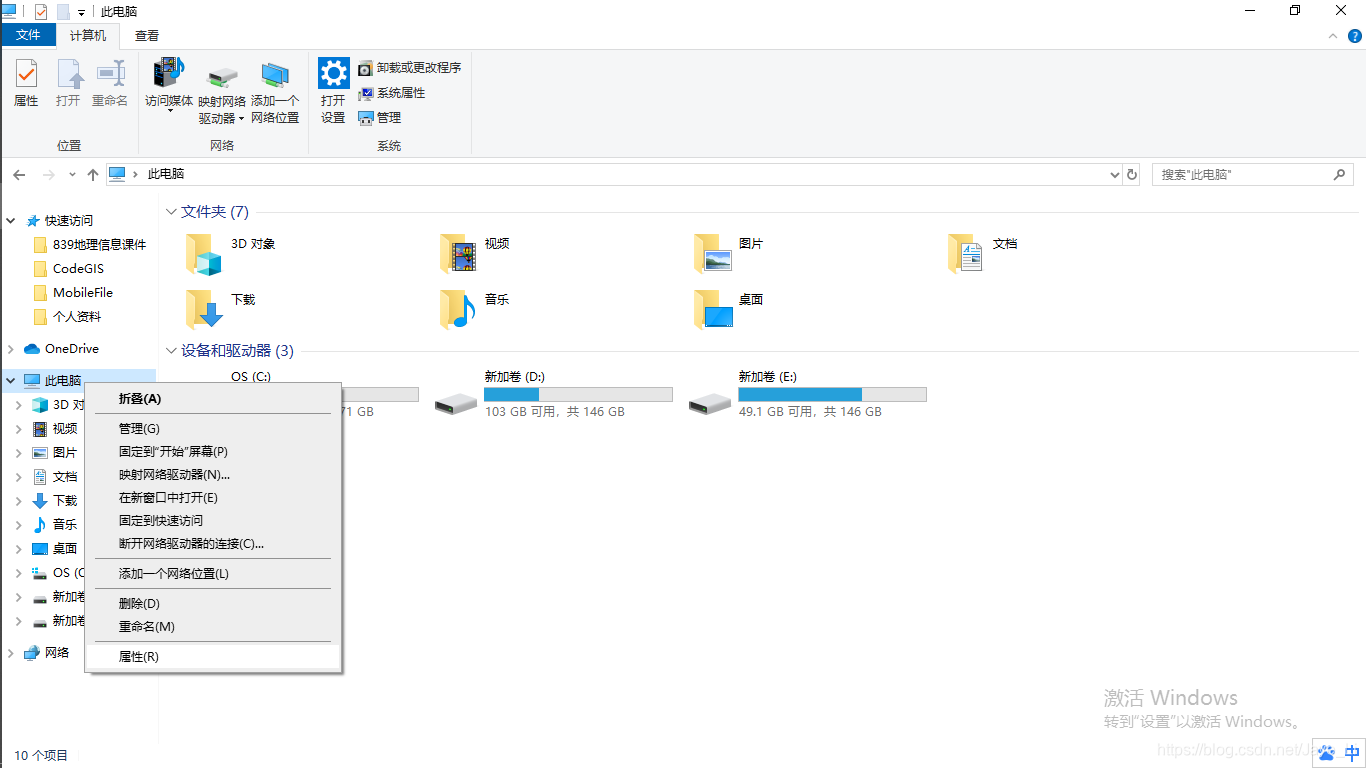The height and width of the screenshot is (768, 1366).
Task: Choose 折叠(A) in context menu
Action: click(x=213, y=399)
